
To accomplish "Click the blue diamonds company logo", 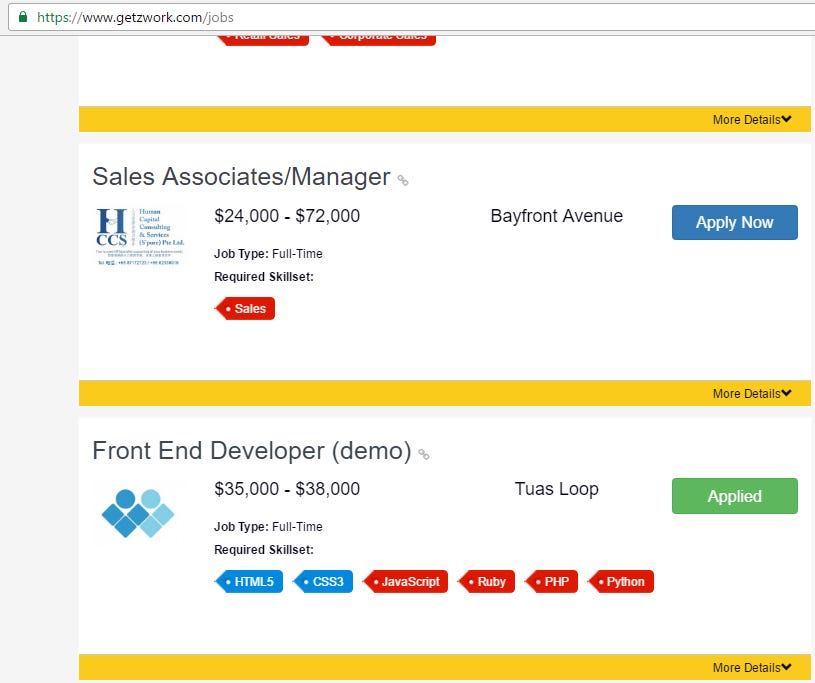I will pyautogui.click(x=138, y=512).
